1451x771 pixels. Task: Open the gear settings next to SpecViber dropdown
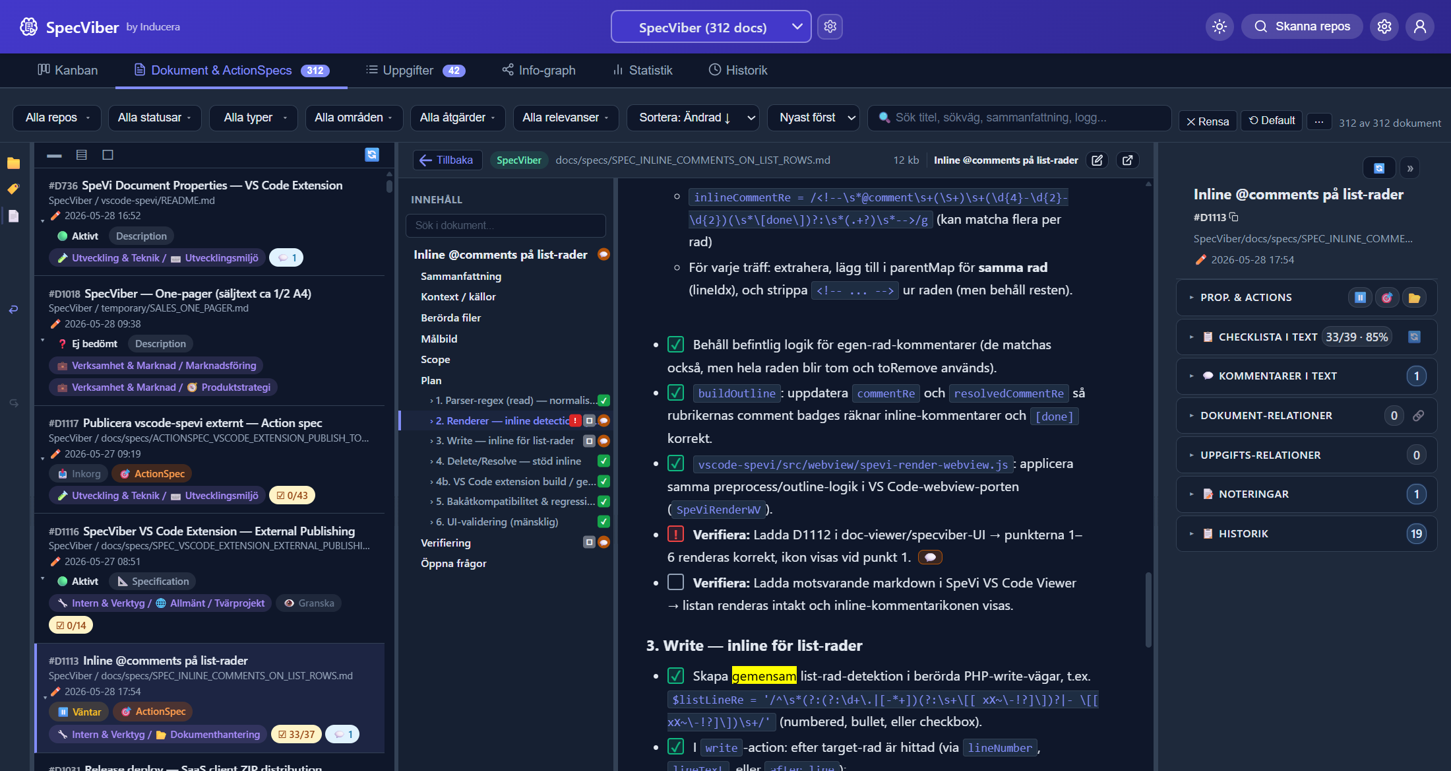pyautogui.click(x=830, y=27)
